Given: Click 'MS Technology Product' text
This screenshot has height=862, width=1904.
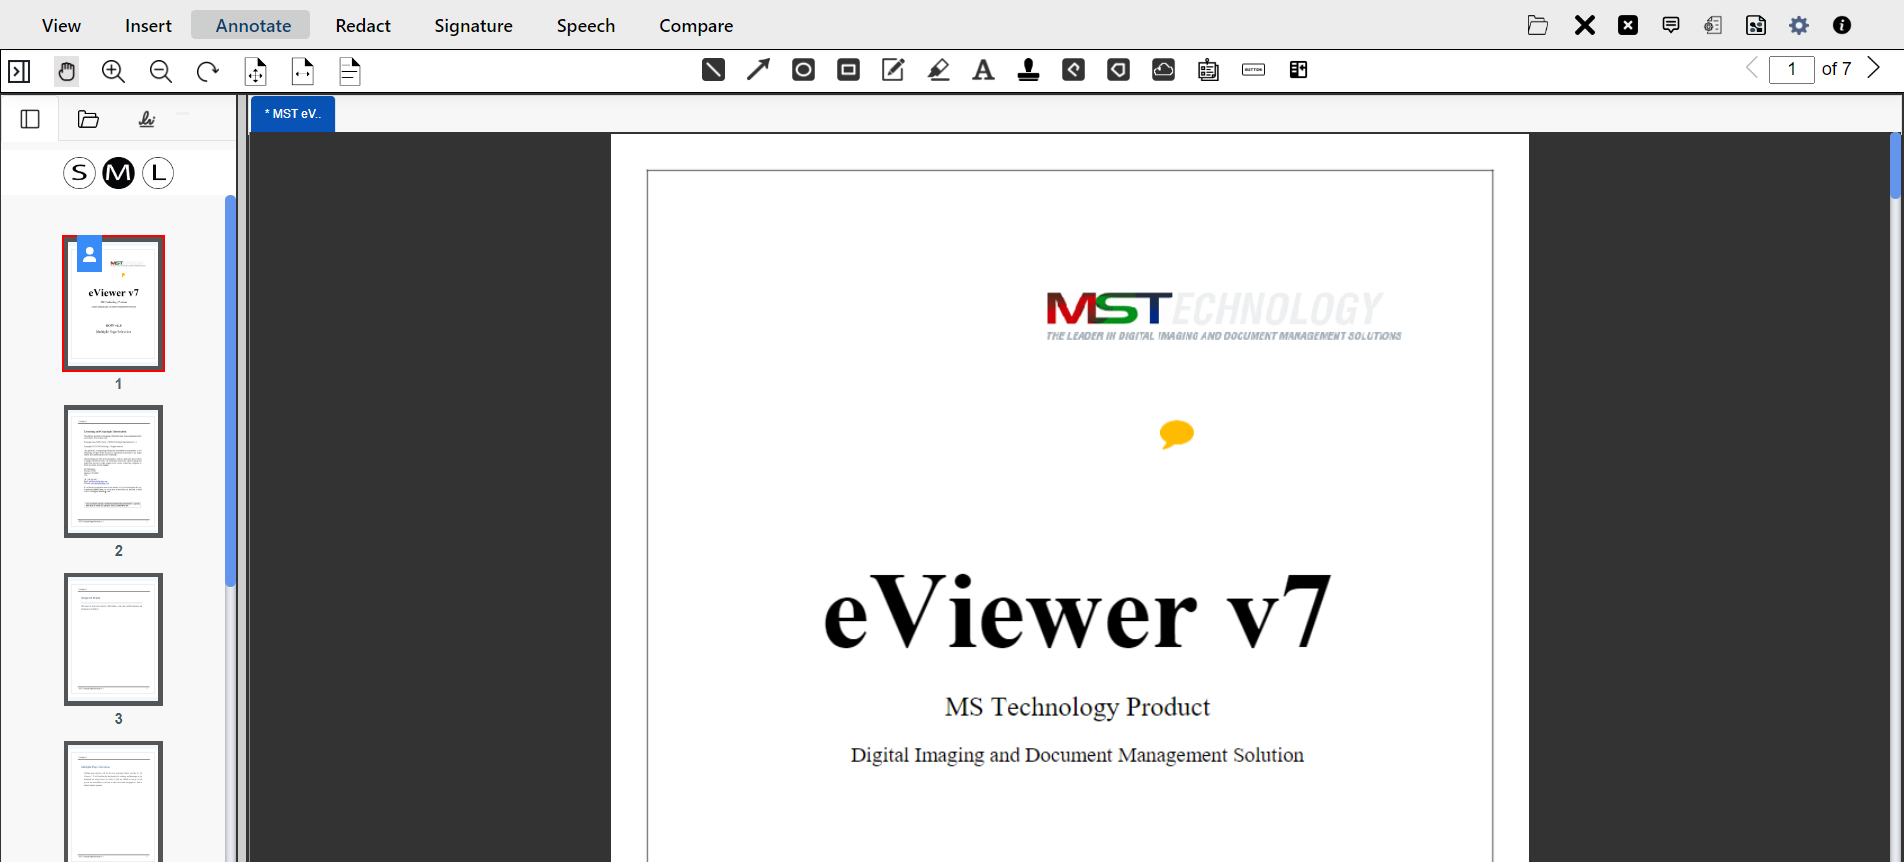Looking at the screenshot, I should [1077, 707].
